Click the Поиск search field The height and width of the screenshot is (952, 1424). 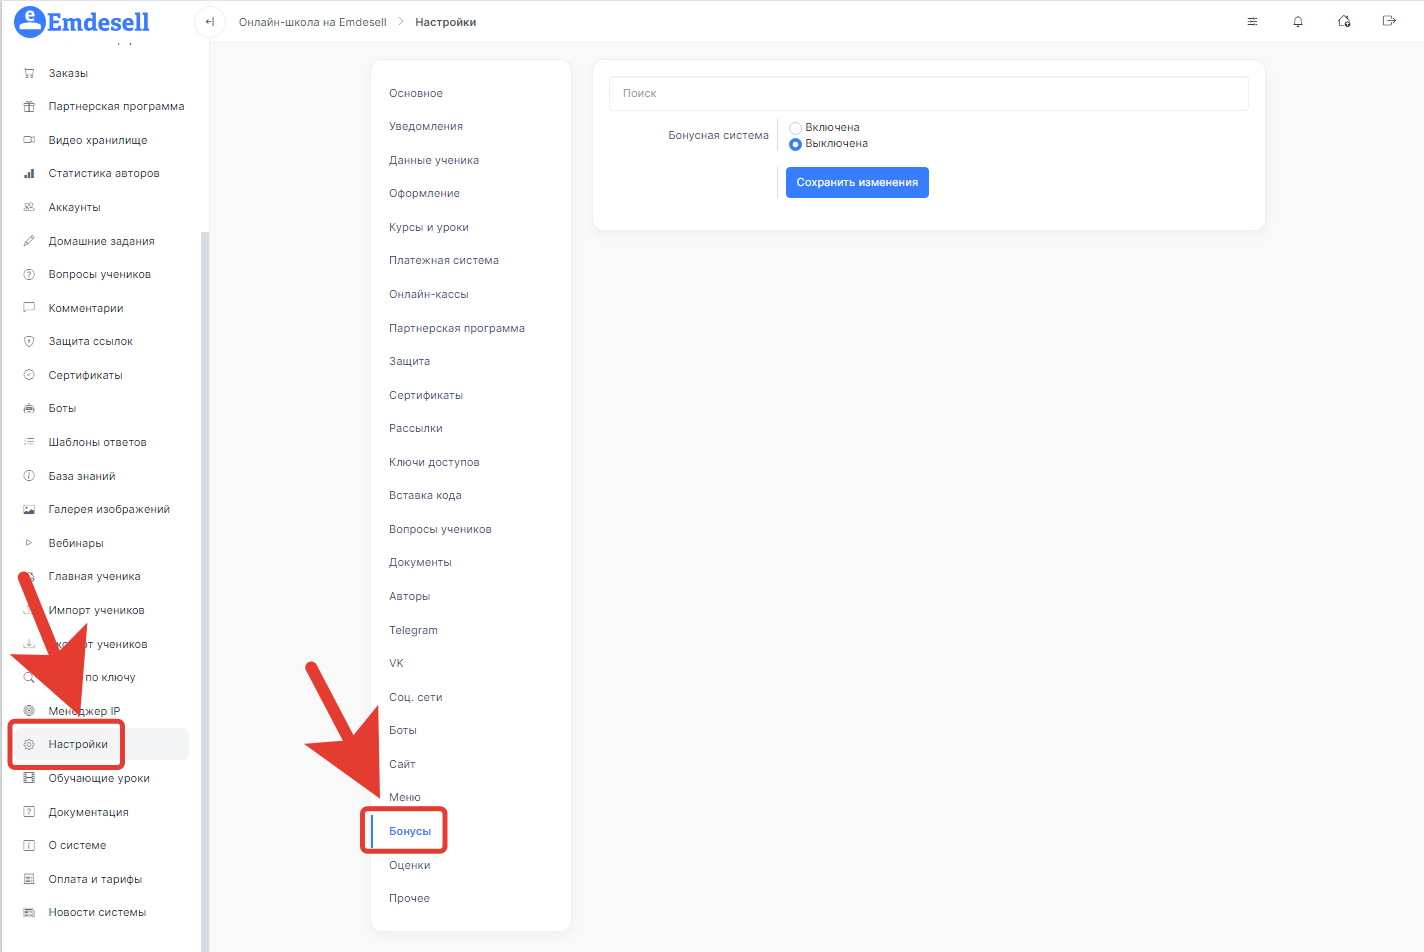pyautogui.click(x=928, y=93)
